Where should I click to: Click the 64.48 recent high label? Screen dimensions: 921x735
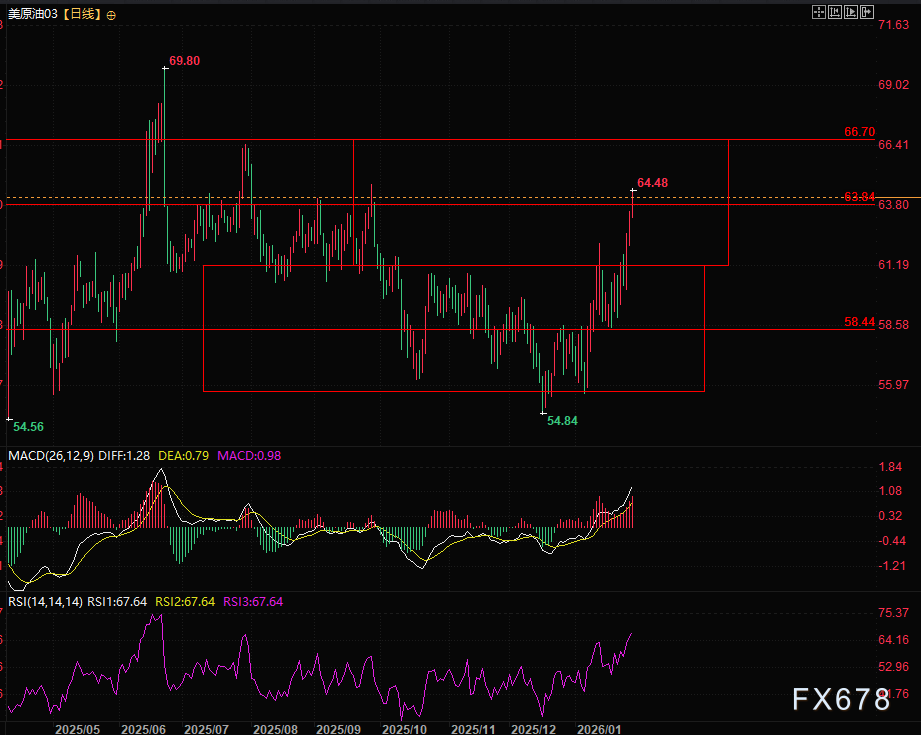pyautogui.click(x=653, y=183)
